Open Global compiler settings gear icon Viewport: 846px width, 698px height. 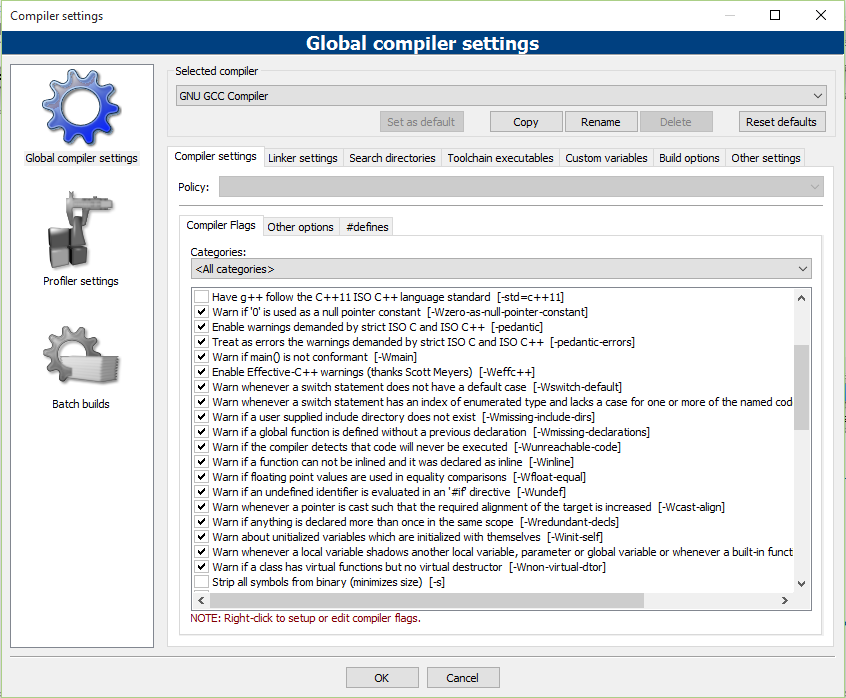point(81,107)
